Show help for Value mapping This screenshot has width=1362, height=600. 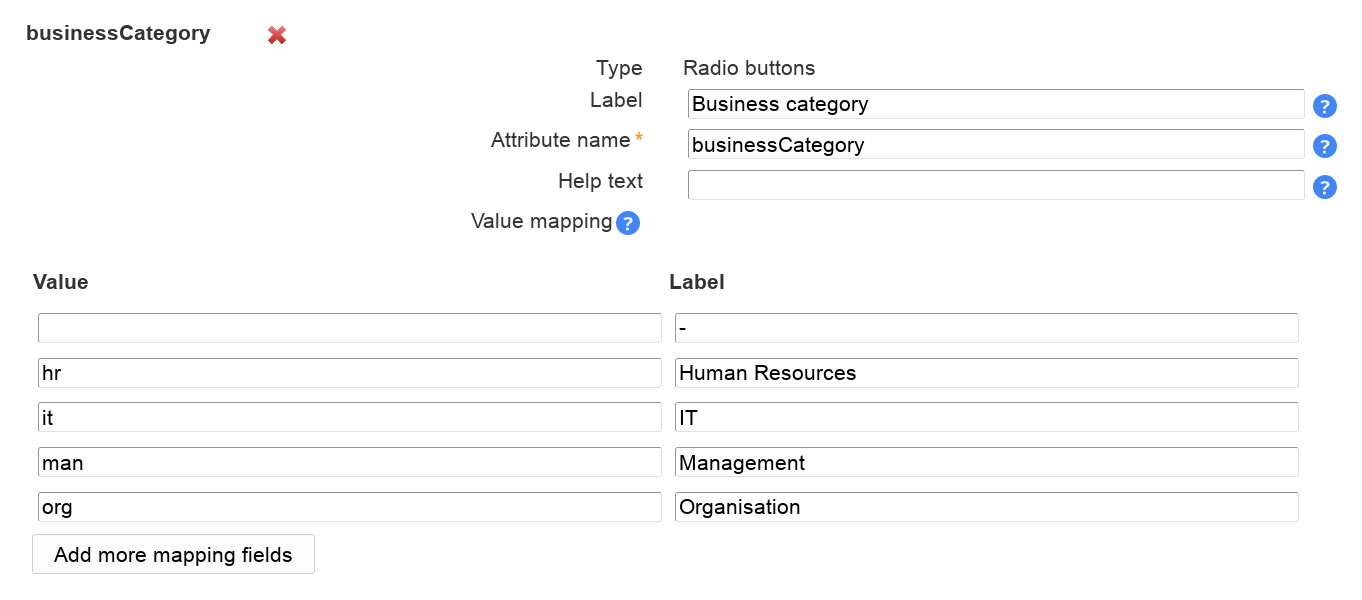(x=627, y=223)
